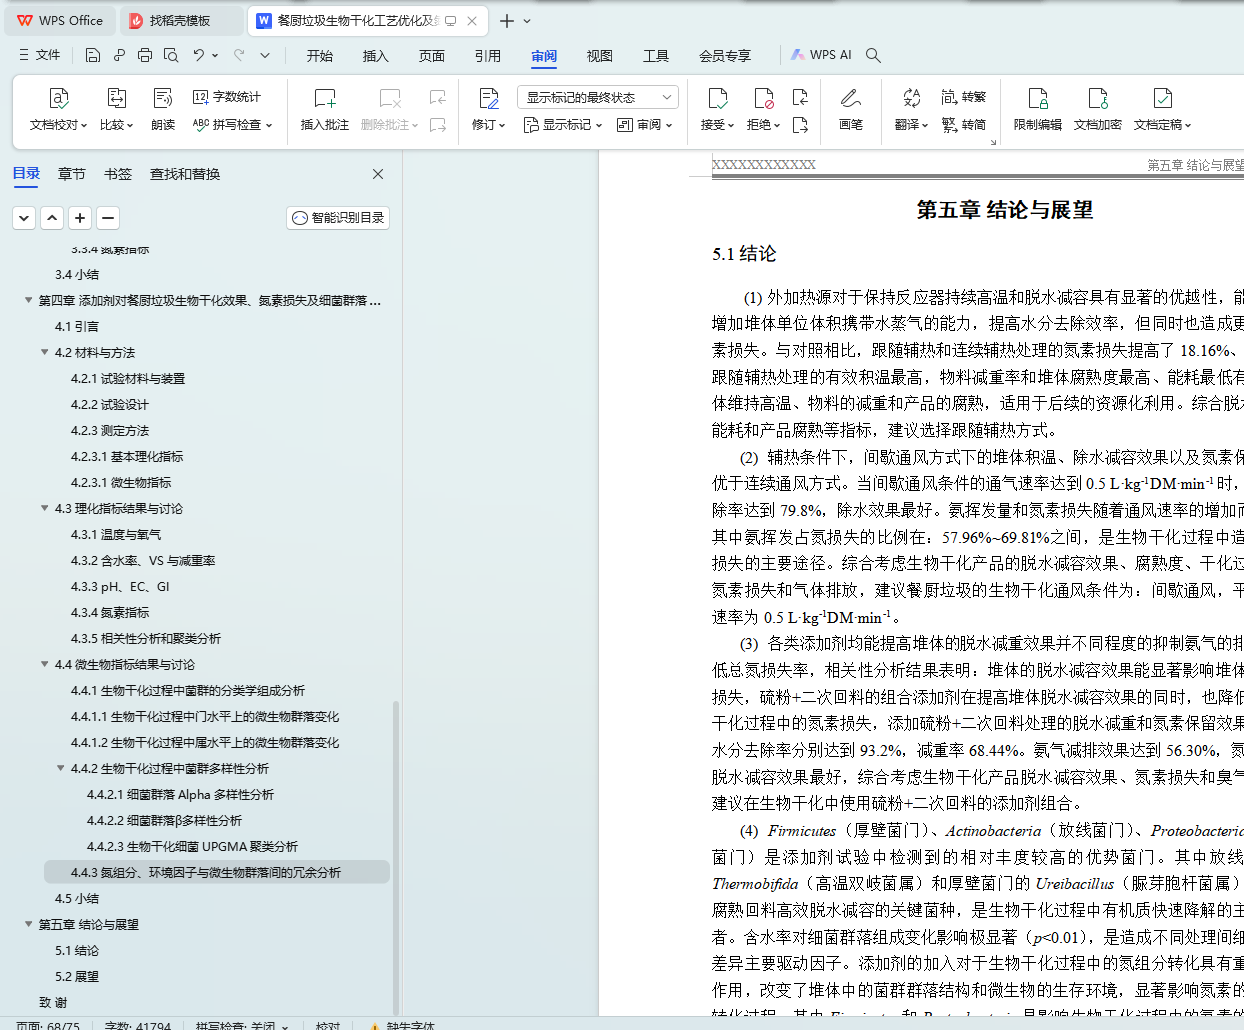Click the print preview icon

[x=171, y=55]
